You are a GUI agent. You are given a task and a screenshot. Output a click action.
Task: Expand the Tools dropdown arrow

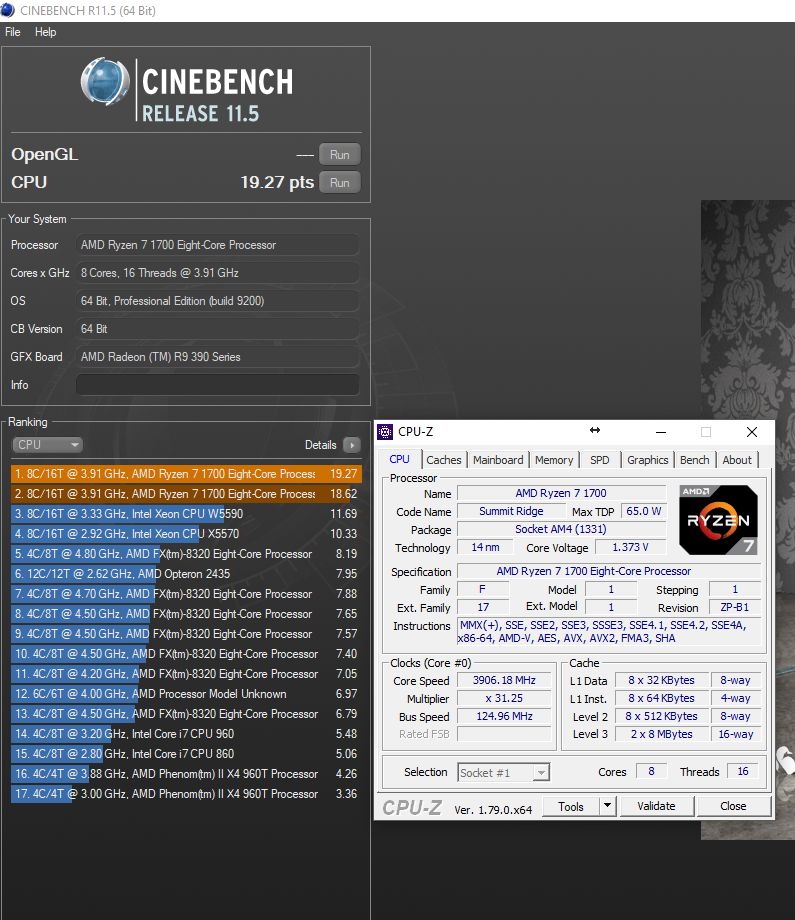pos(607,807)
